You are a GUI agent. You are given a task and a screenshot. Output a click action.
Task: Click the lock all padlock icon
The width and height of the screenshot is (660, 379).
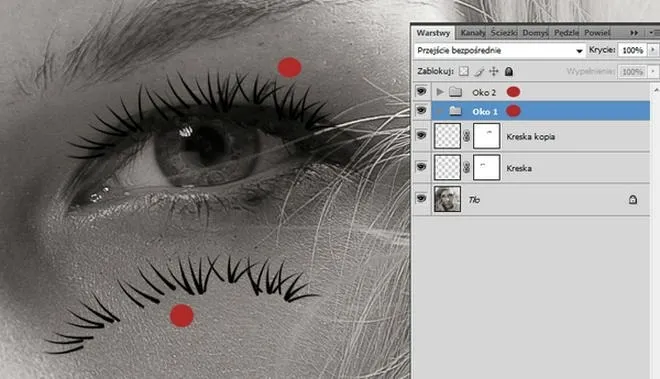509,72
